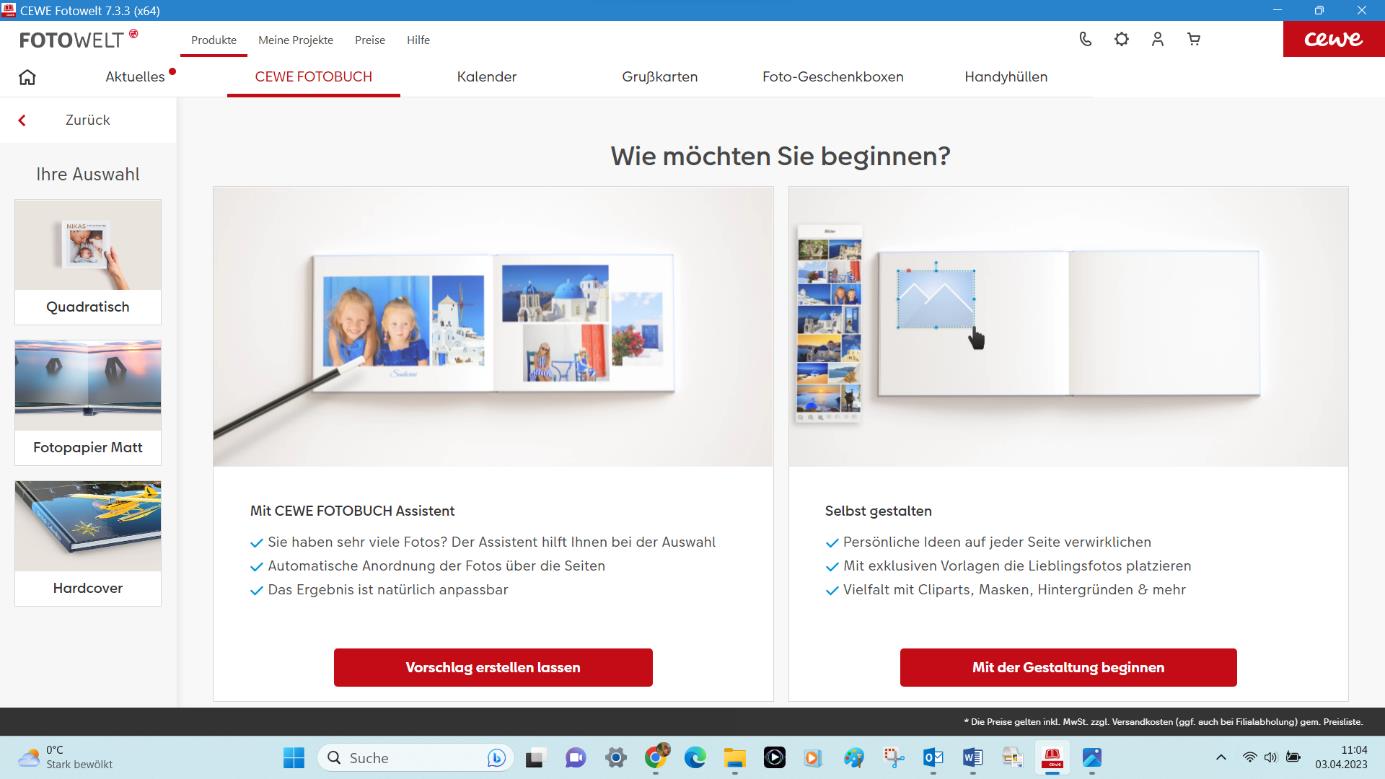Open Microsoft Word from the taskbar

point(973,758)
